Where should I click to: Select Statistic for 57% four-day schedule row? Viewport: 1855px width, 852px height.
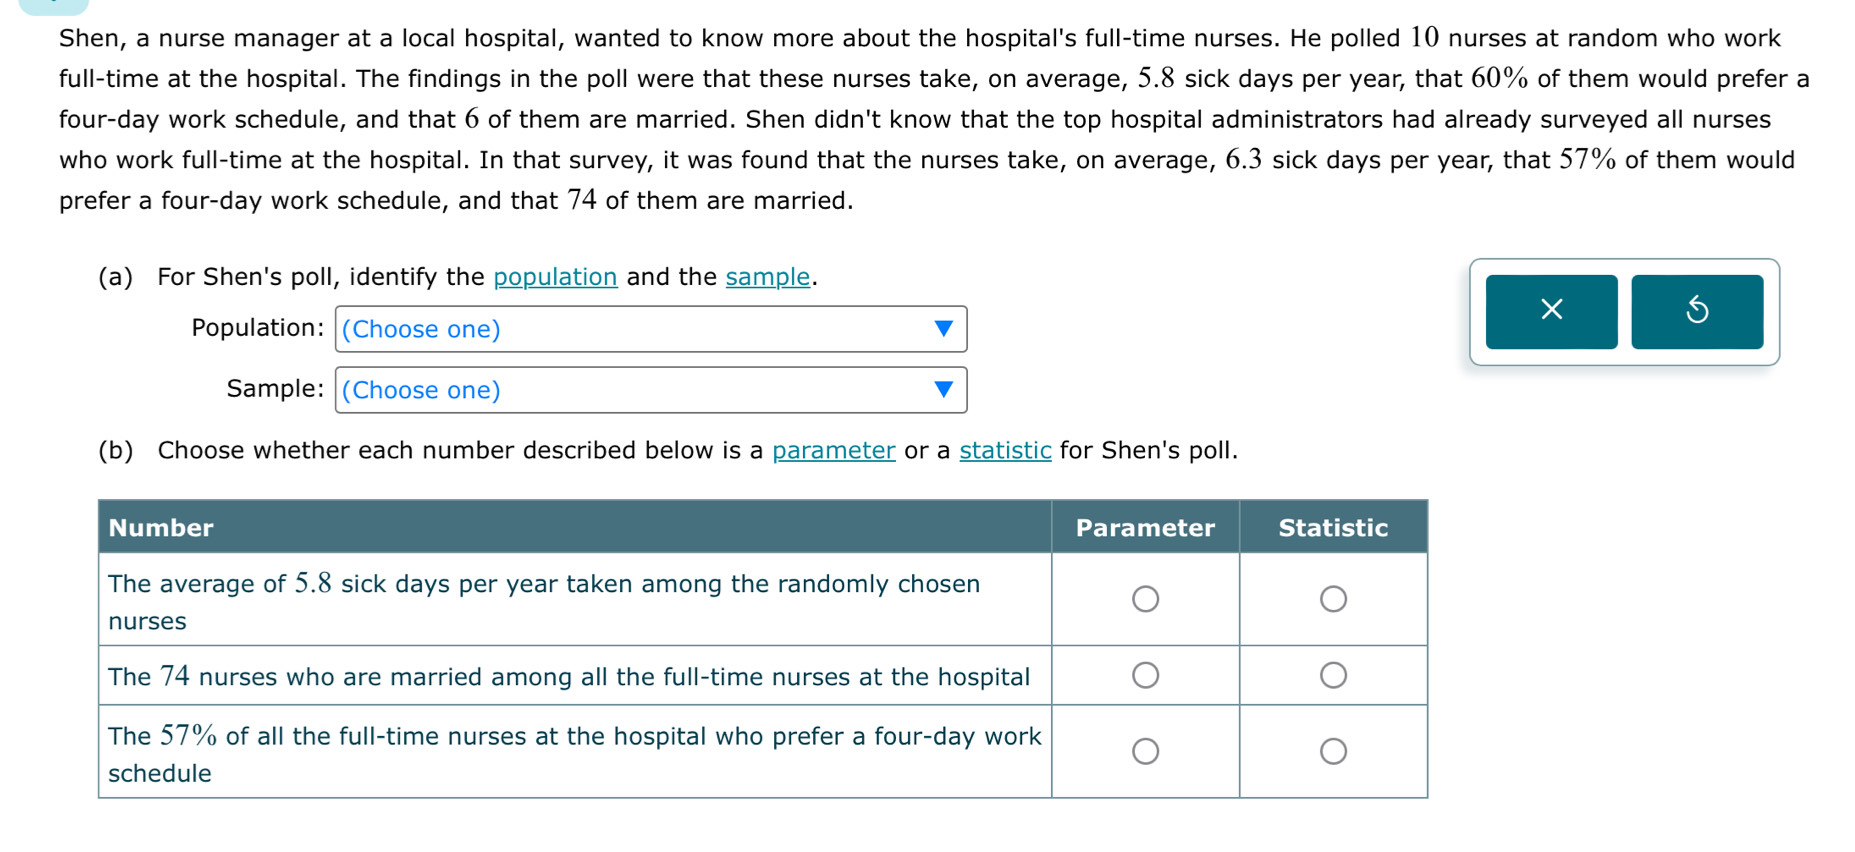[x=1332, y=751]
